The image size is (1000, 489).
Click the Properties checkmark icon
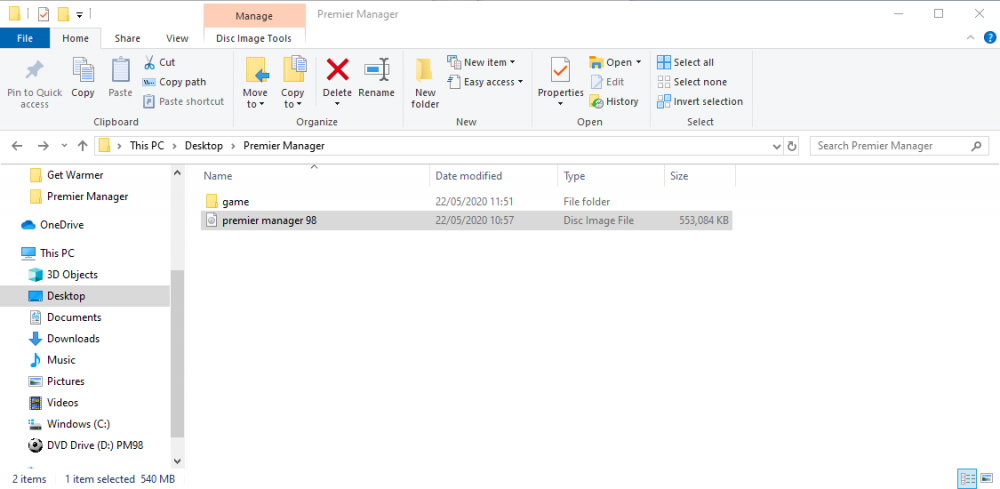561,69
